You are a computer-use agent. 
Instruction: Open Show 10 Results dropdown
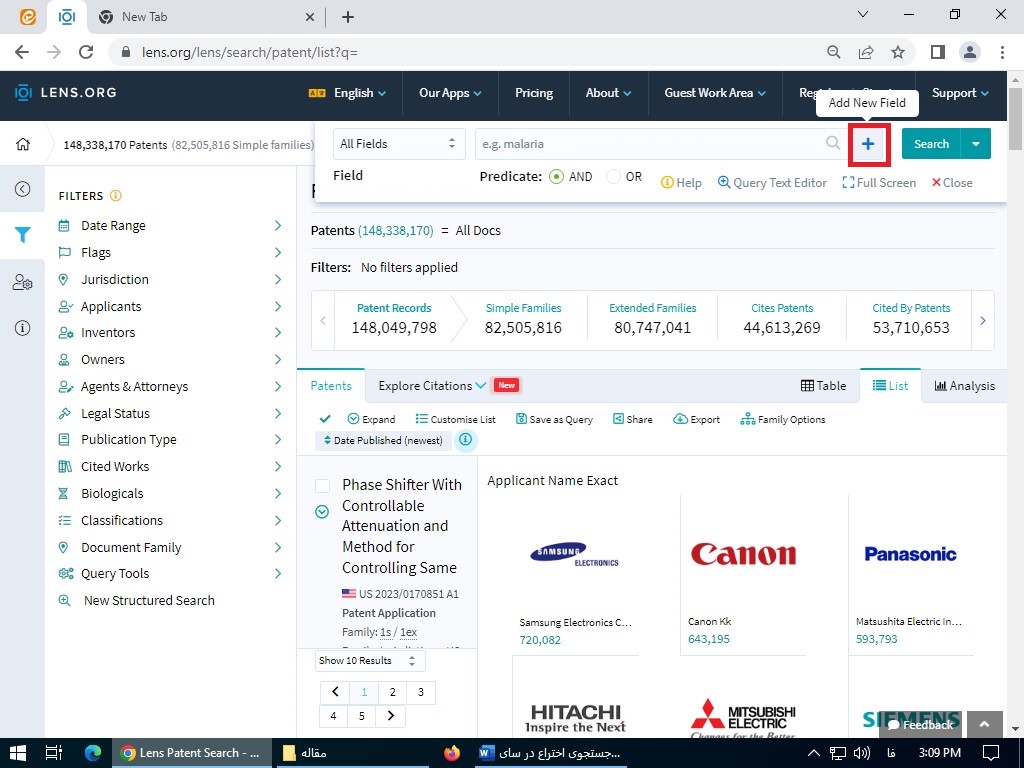[368, 661]
